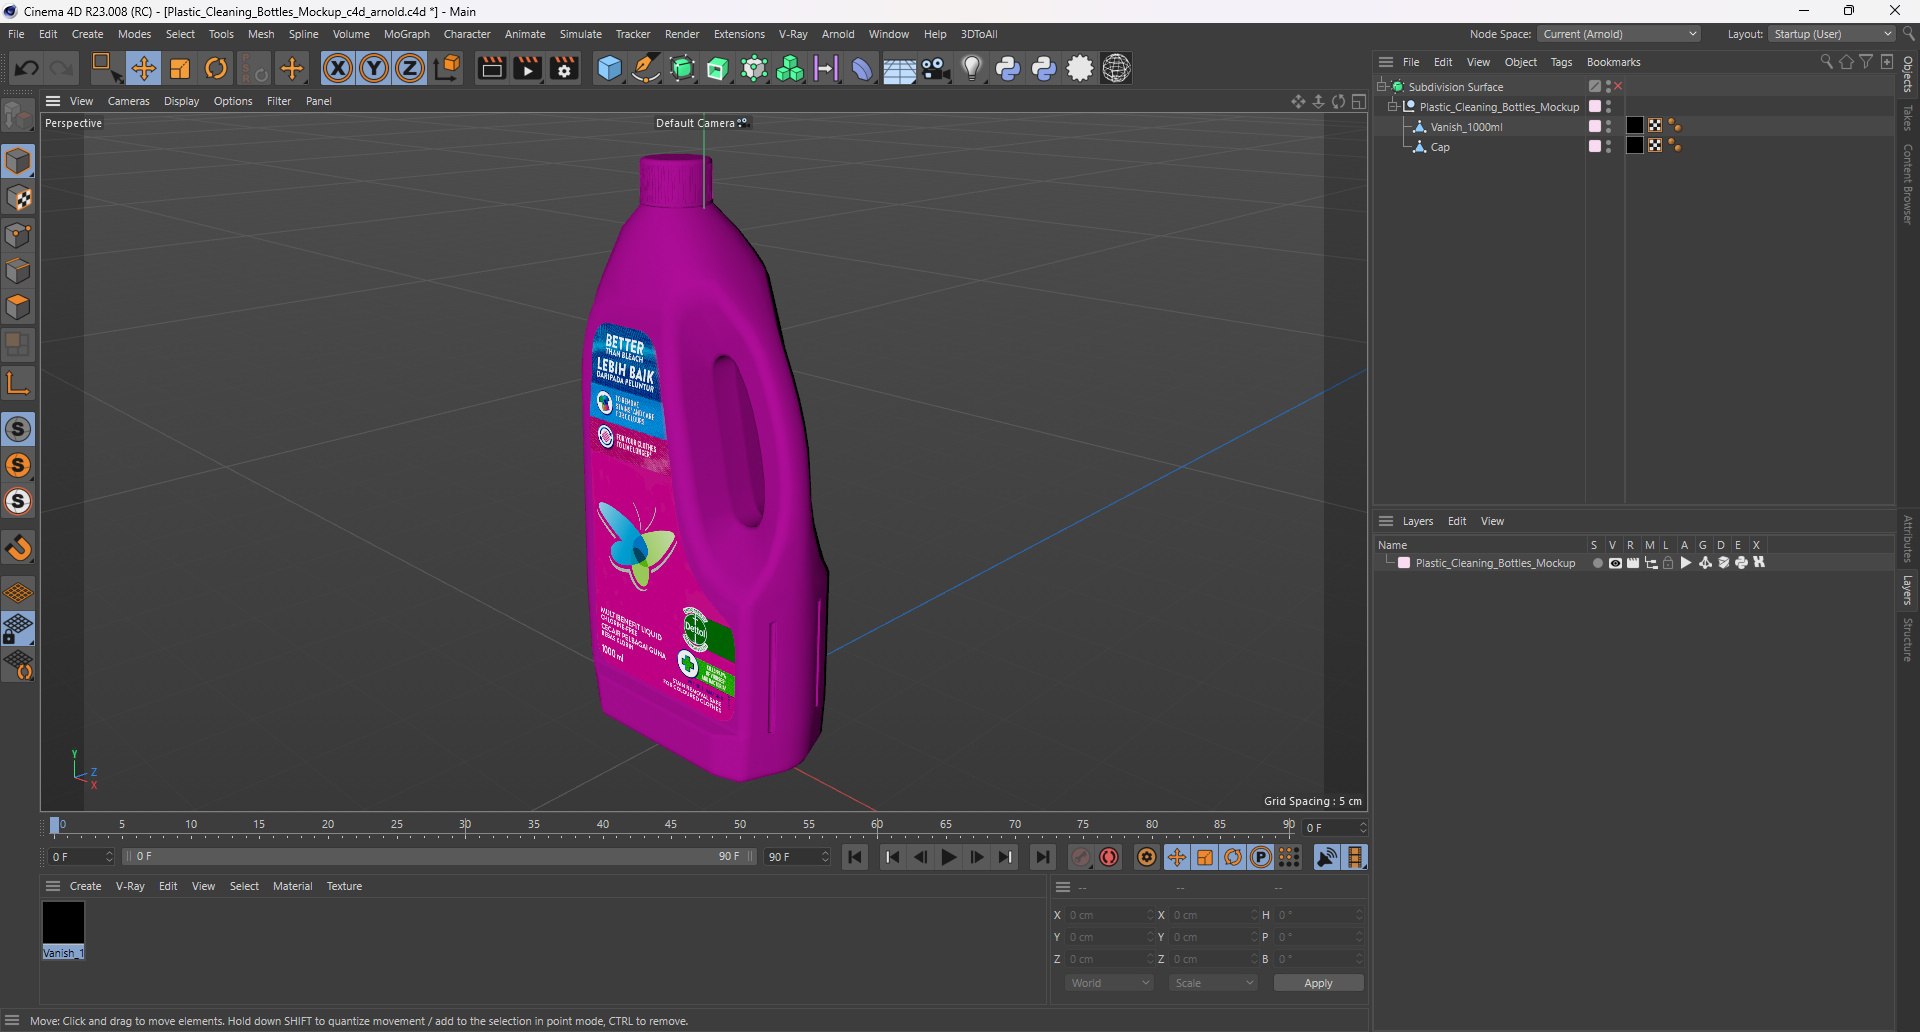
Task: Toggle Enable Snap S icon
Action: click(18, 429)
